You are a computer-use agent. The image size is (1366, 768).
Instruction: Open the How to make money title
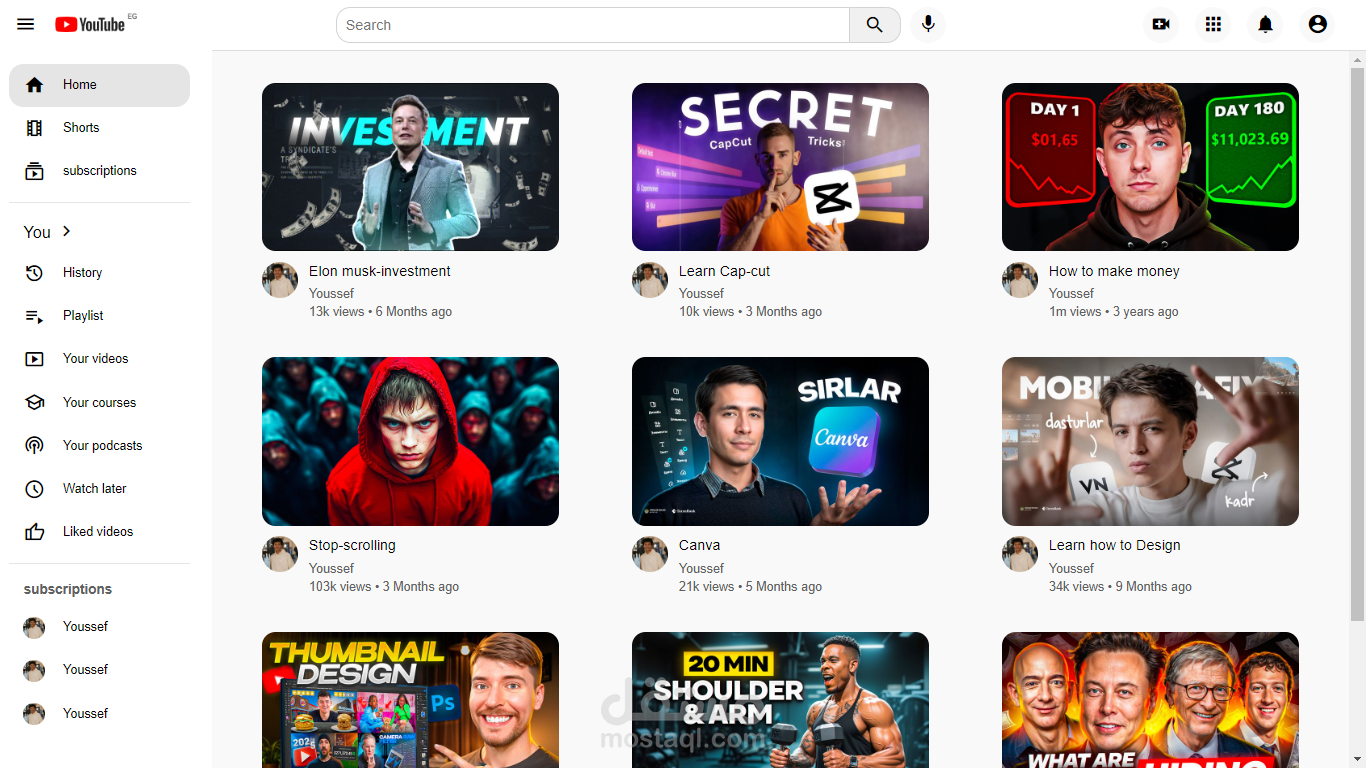point(1114,271)
